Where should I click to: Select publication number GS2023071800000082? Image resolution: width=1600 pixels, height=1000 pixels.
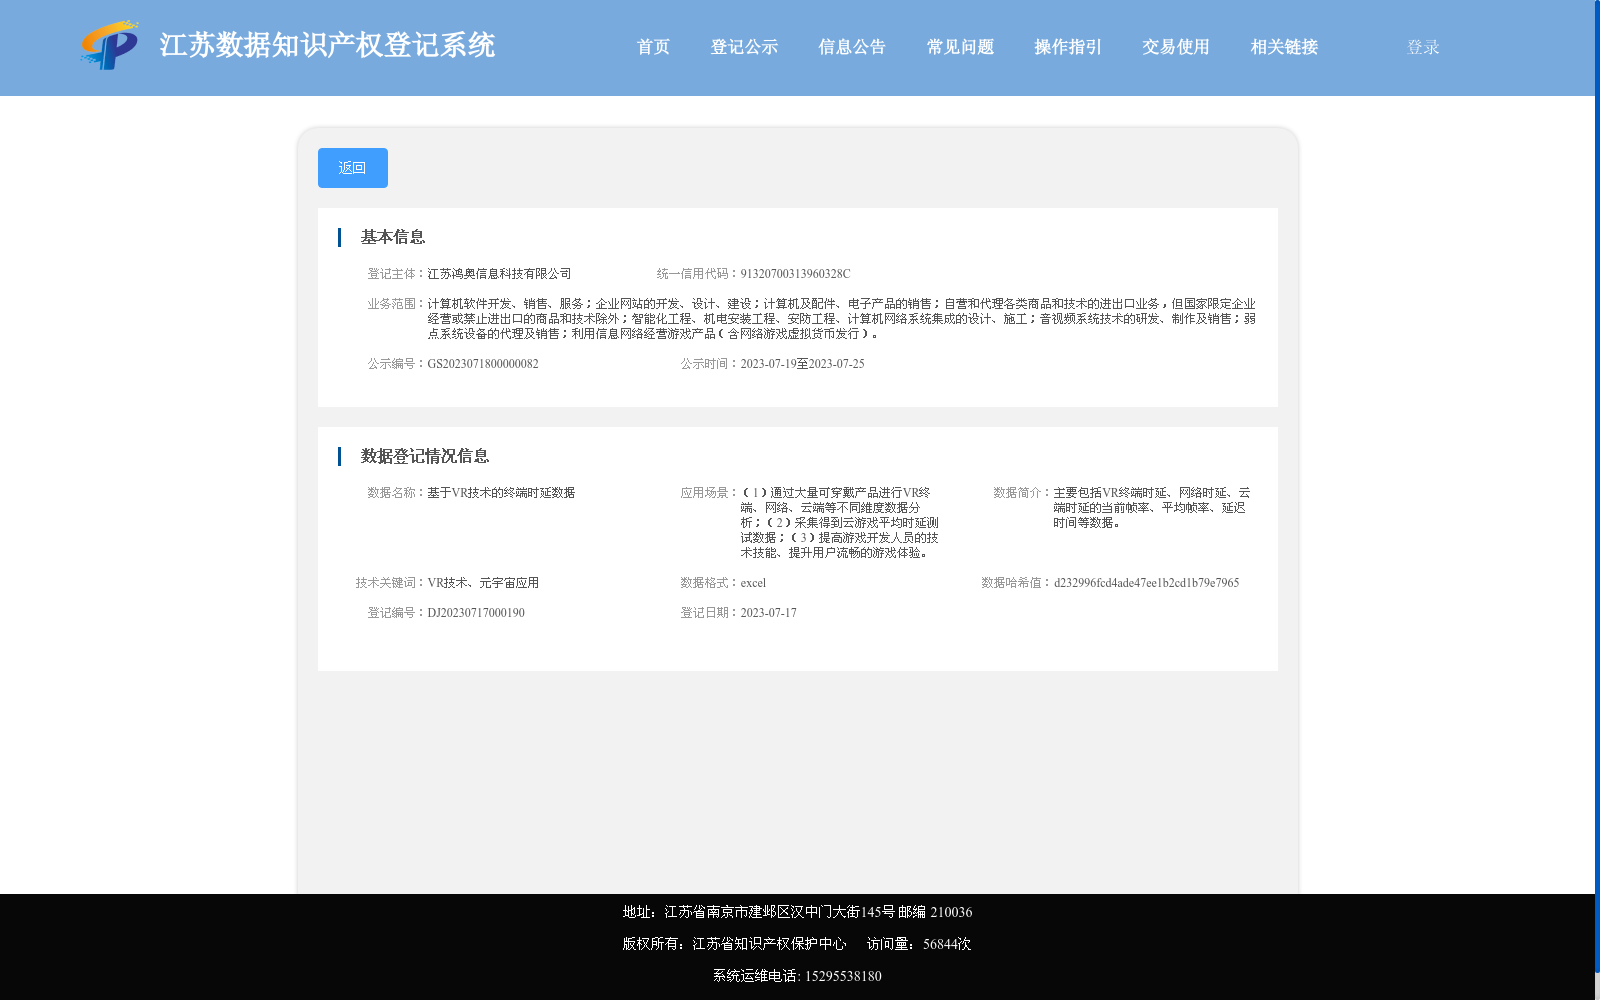(483, 364)
